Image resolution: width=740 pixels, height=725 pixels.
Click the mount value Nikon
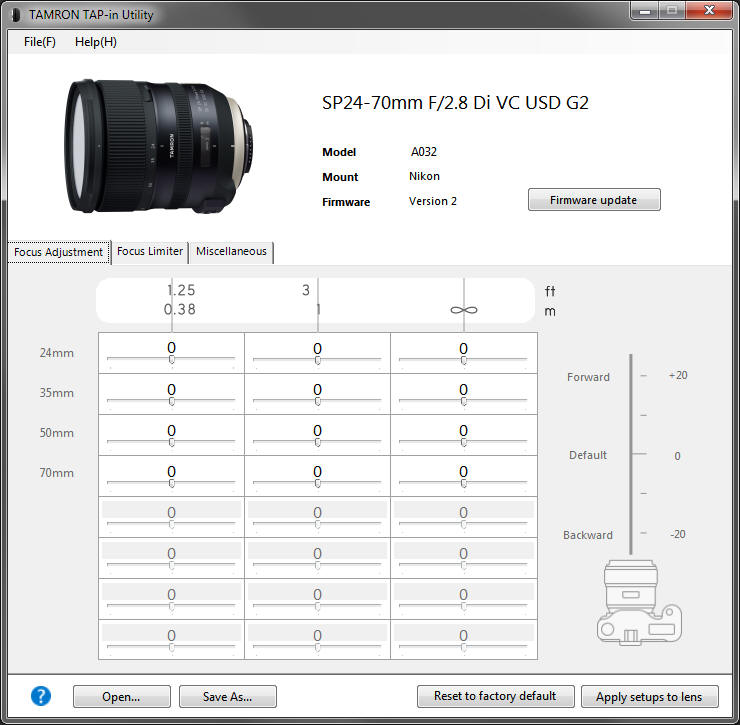tap(424, 176)
